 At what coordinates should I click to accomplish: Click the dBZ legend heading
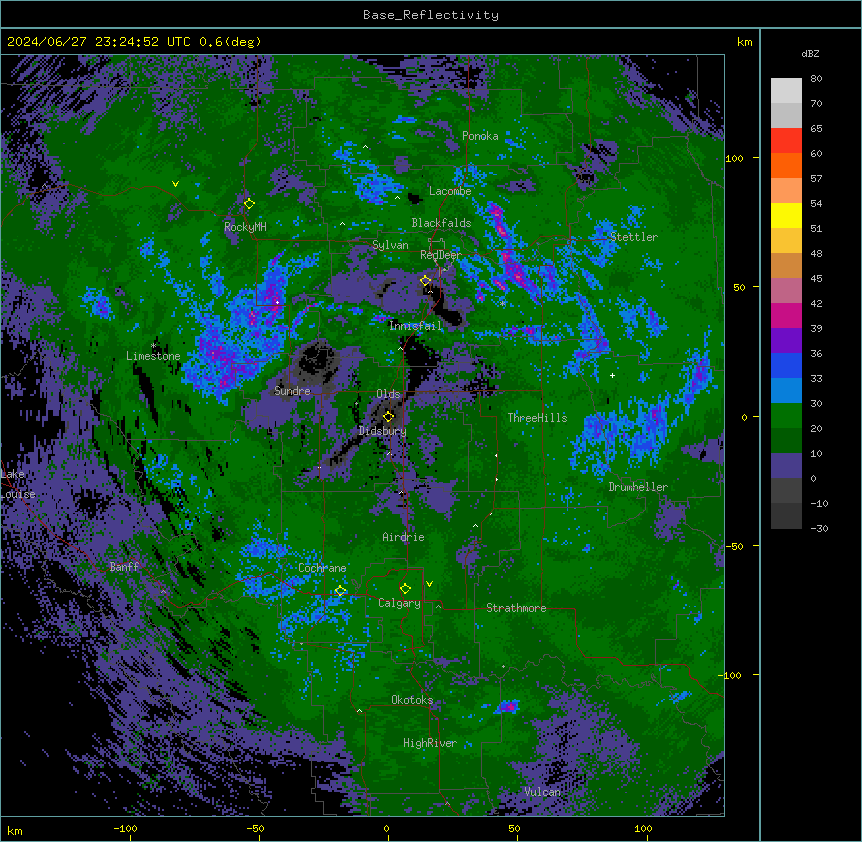pyautogui.click(x=810, y=53)
